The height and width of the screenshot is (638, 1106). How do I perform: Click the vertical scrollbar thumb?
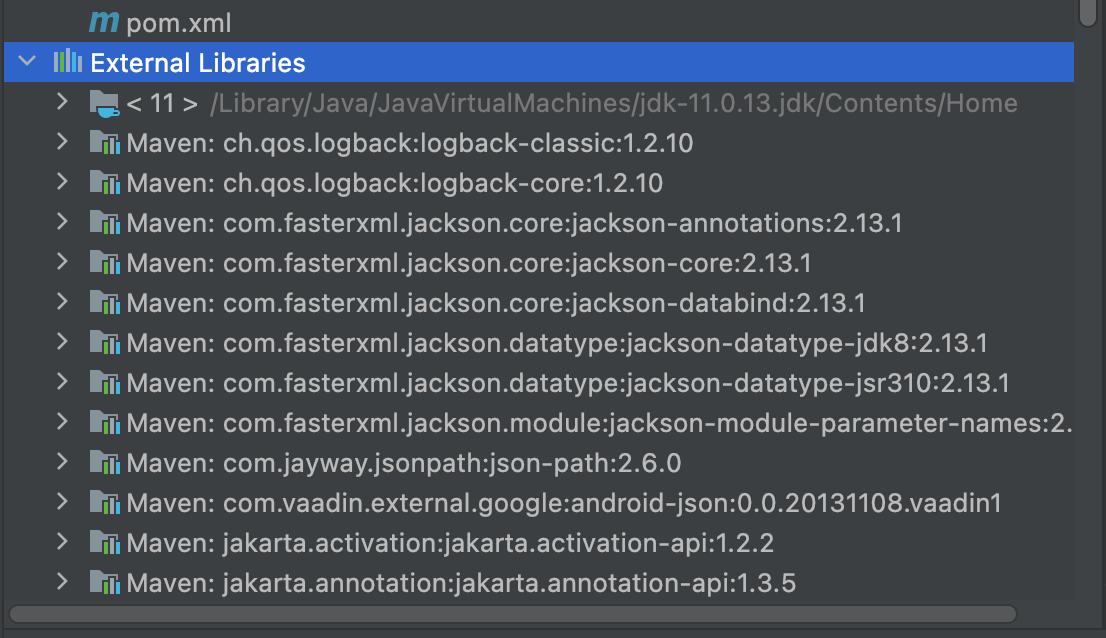(1088, 12)
